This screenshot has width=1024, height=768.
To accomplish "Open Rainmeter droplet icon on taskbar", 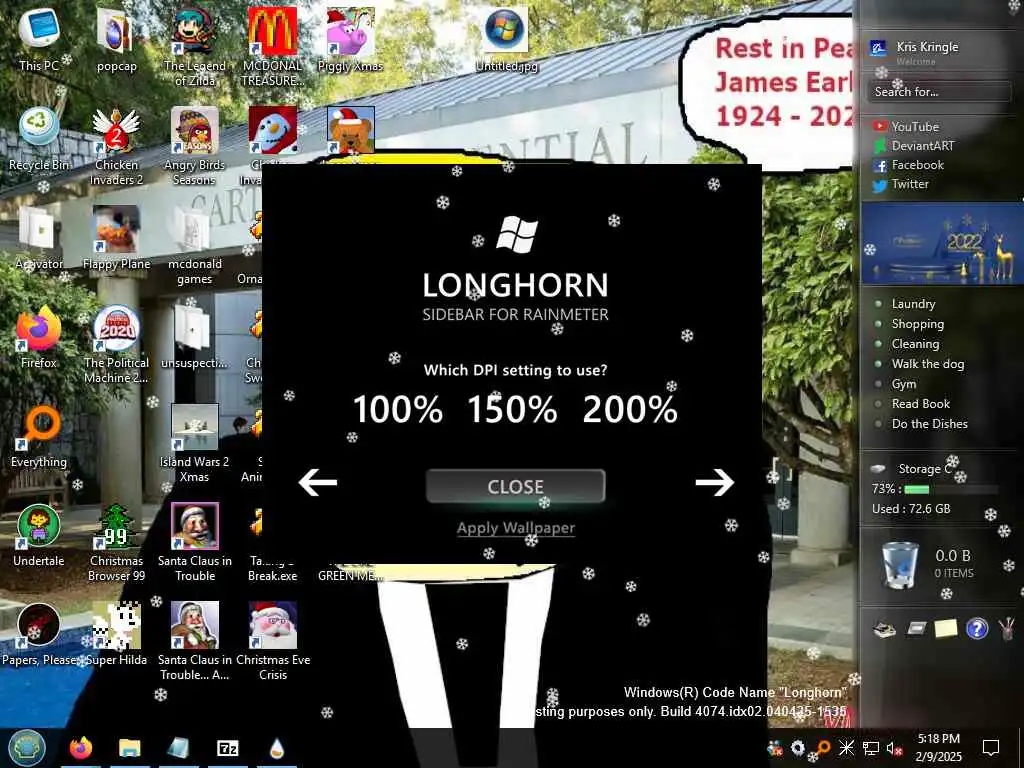I will (277, 748).
